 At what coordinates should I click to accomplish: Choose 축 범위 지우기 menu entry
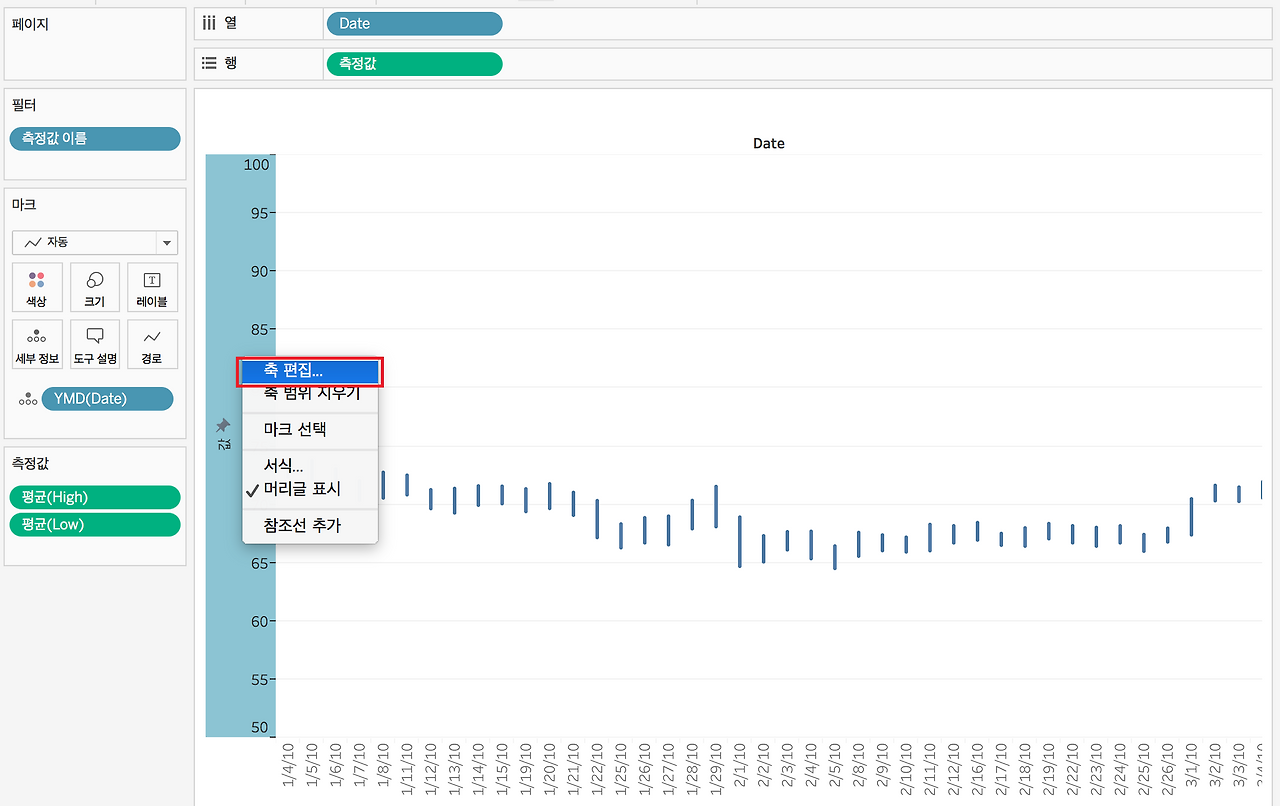click(x=310, y=394)
